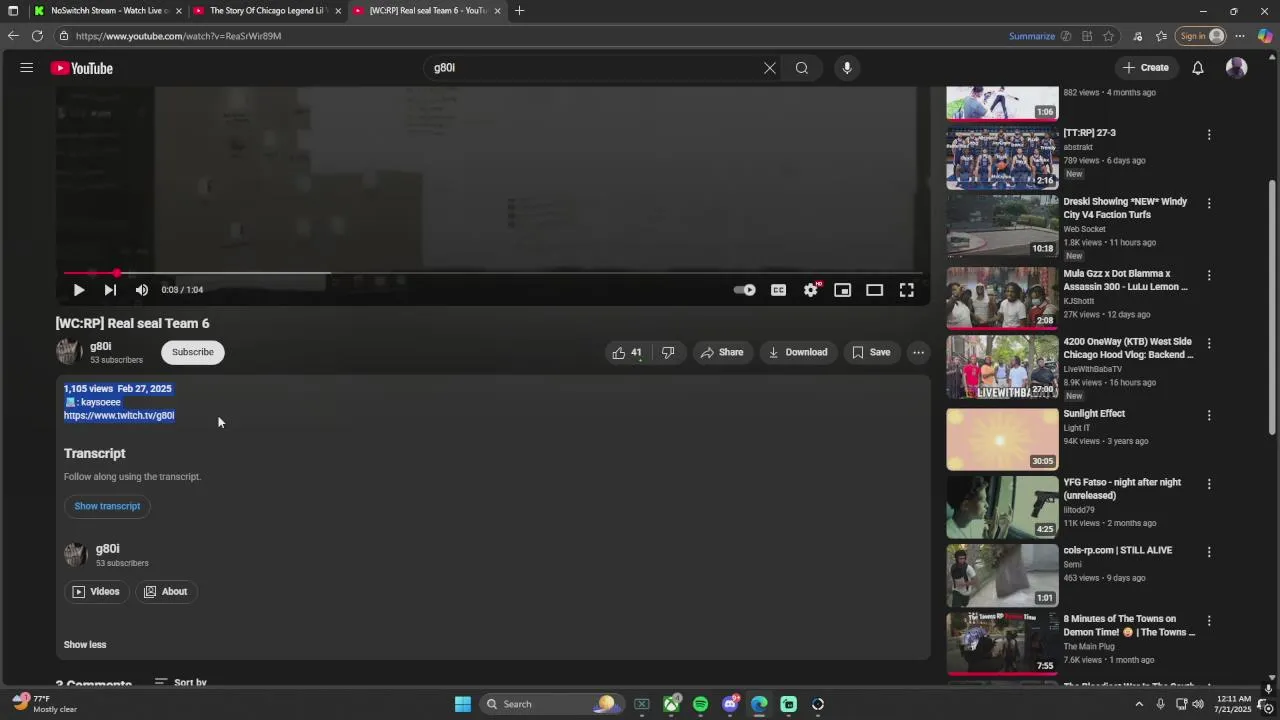Toggle theater mode

875,290
